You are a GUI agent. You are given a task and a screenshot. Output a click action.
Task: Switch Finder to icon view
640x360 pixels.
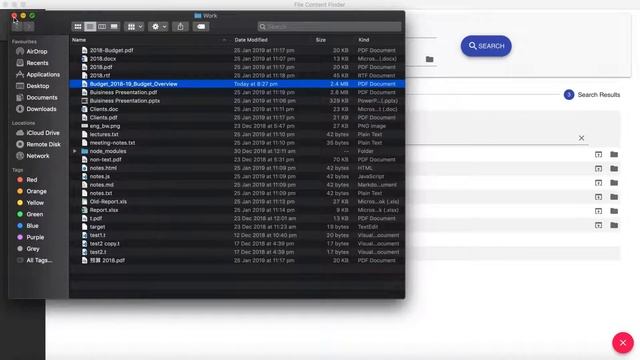coord(78,27)
